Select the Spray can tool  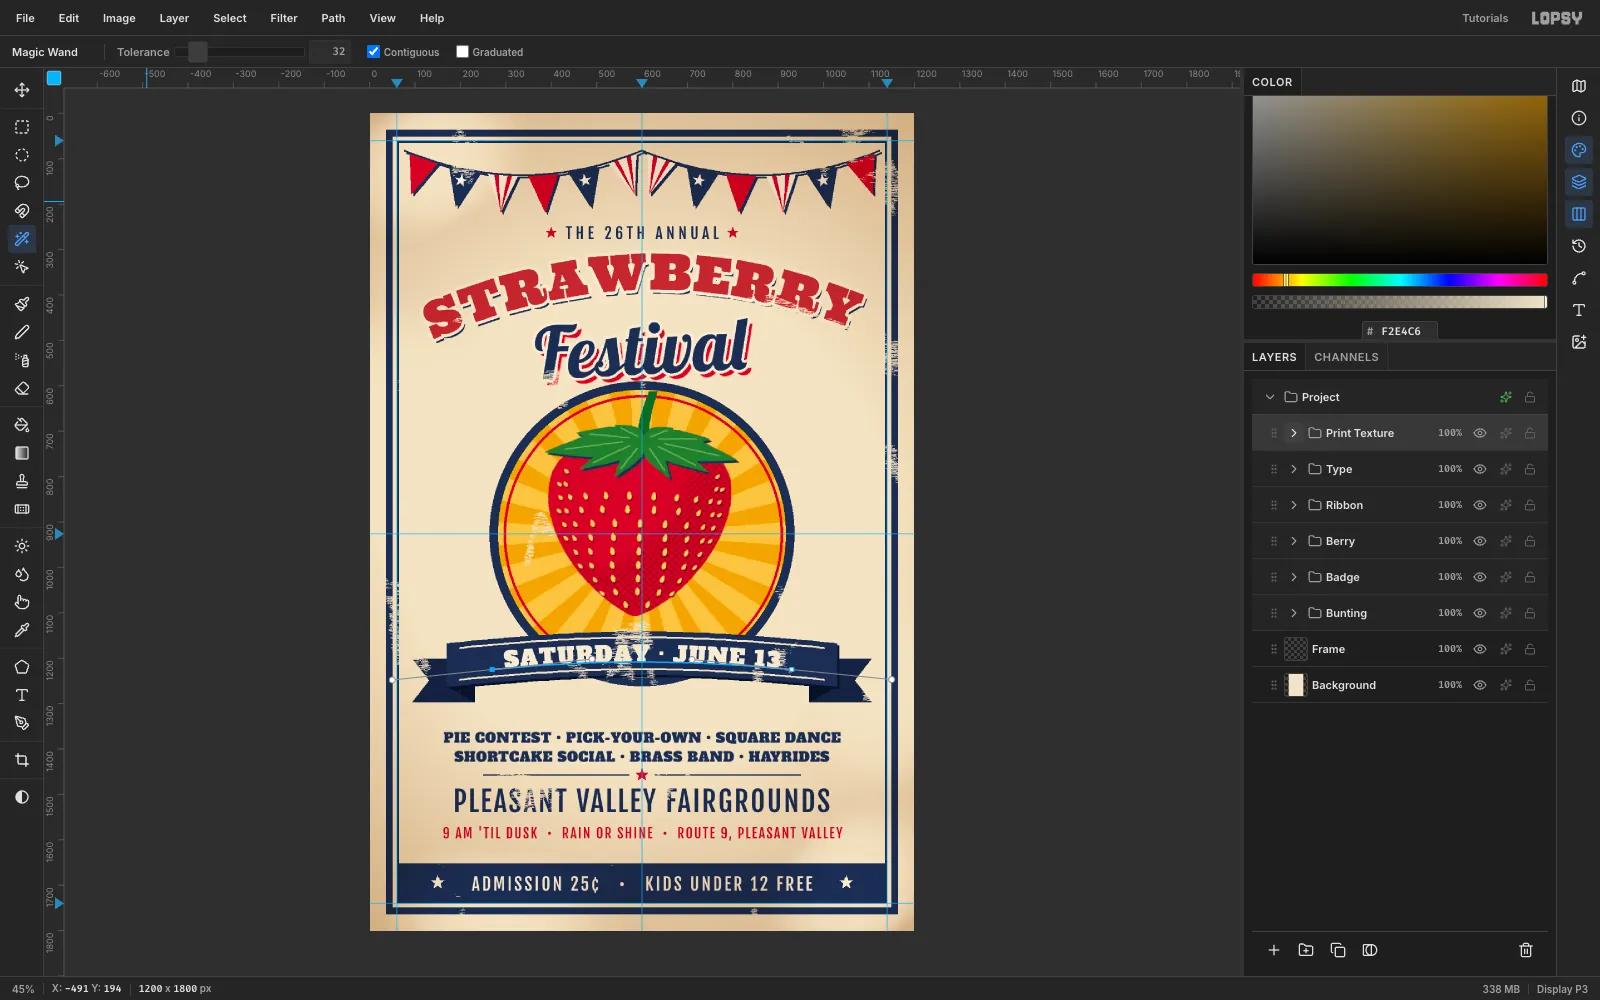(x=22, y=360)
